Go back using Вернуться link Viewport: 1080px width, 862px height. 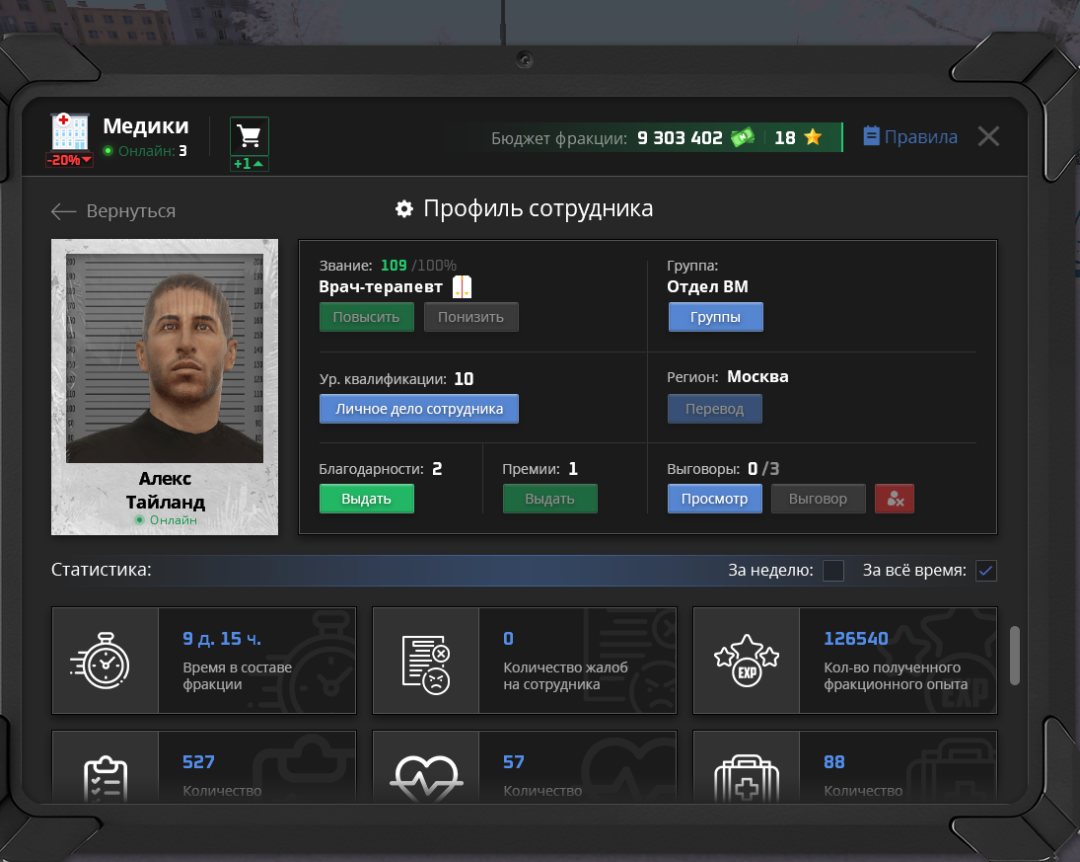coord(113,211)
